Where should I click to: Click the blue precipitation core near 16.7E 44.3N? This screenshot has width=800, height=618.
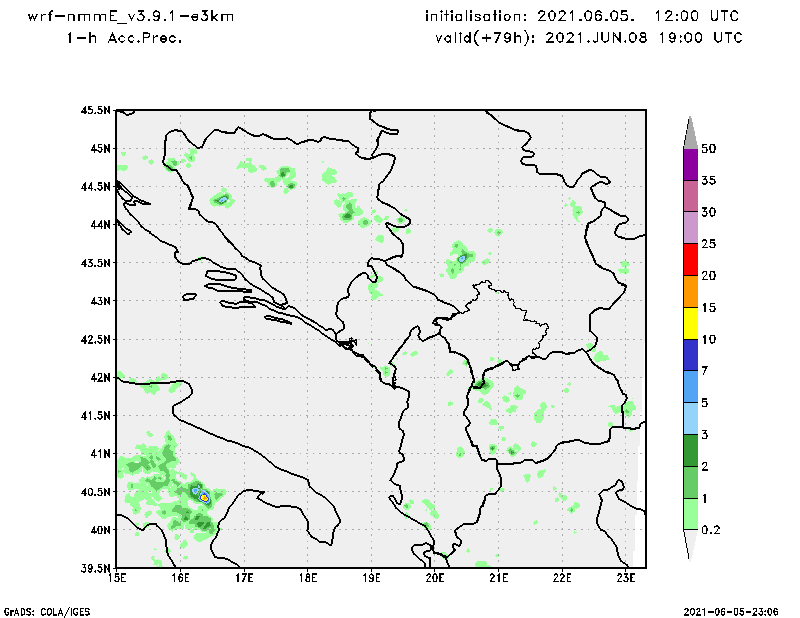[x=223, y=200]
